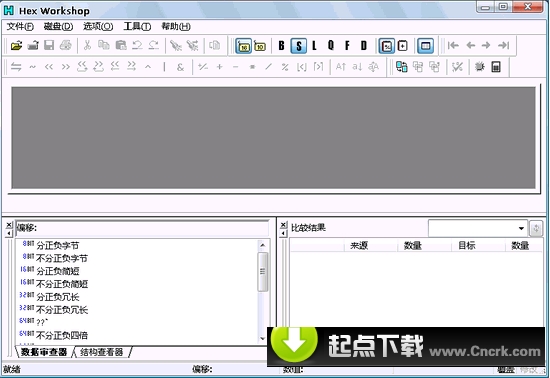Click the Copy icon
Screen dimensions: 550x378
tap(103, 46)
